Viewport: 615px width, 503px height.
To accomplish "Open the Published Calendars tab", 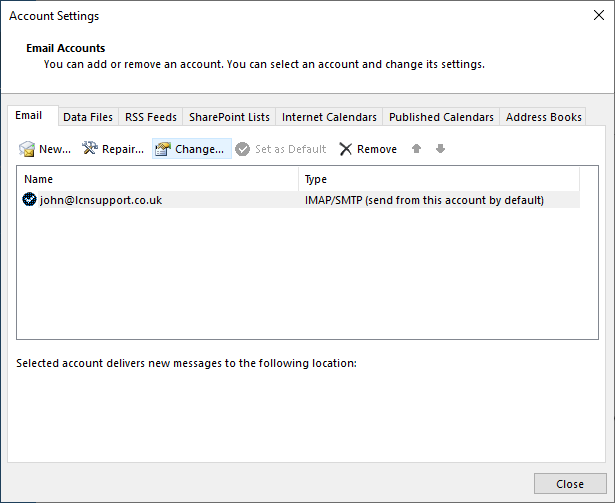I will click(x=441, y=117).
